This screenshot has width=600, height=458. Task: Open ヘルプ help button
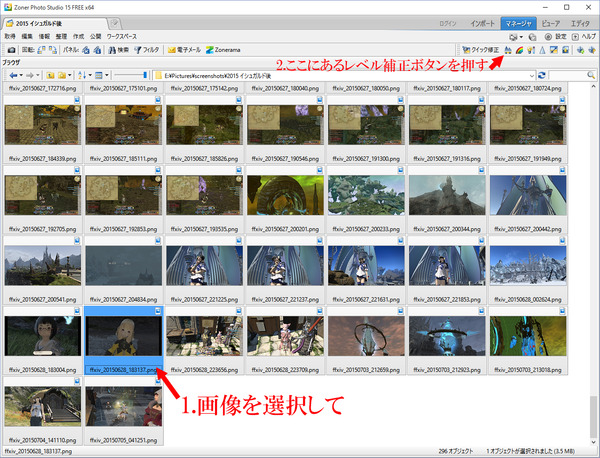pyautogui.click(x=584, y=37)
